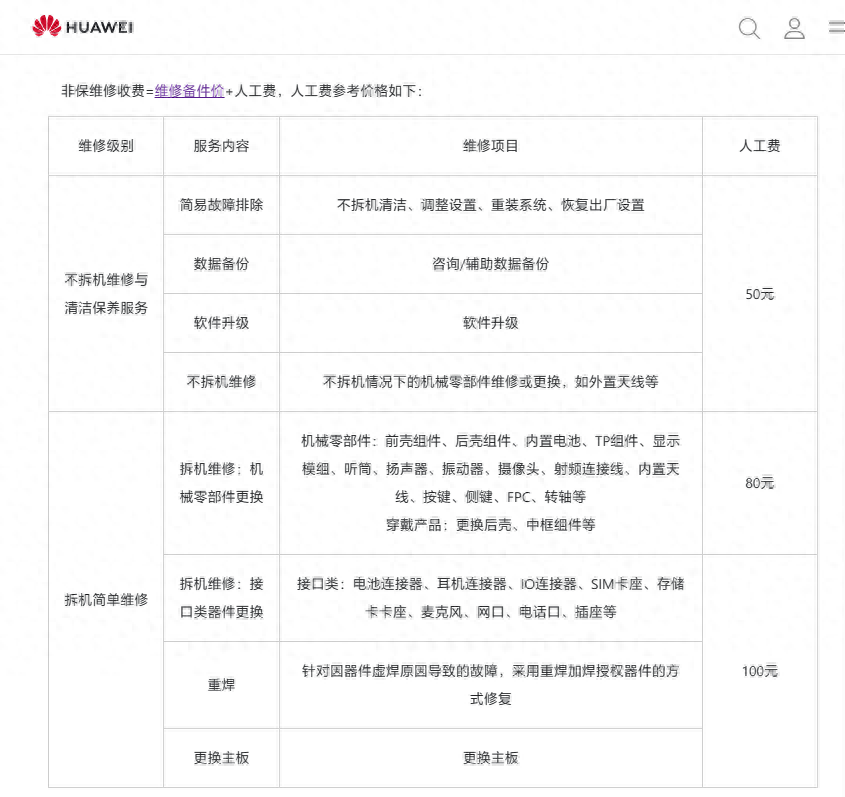Click the user account icon
845x797 pixels.
pyautogui.click(x=794, y=28)
